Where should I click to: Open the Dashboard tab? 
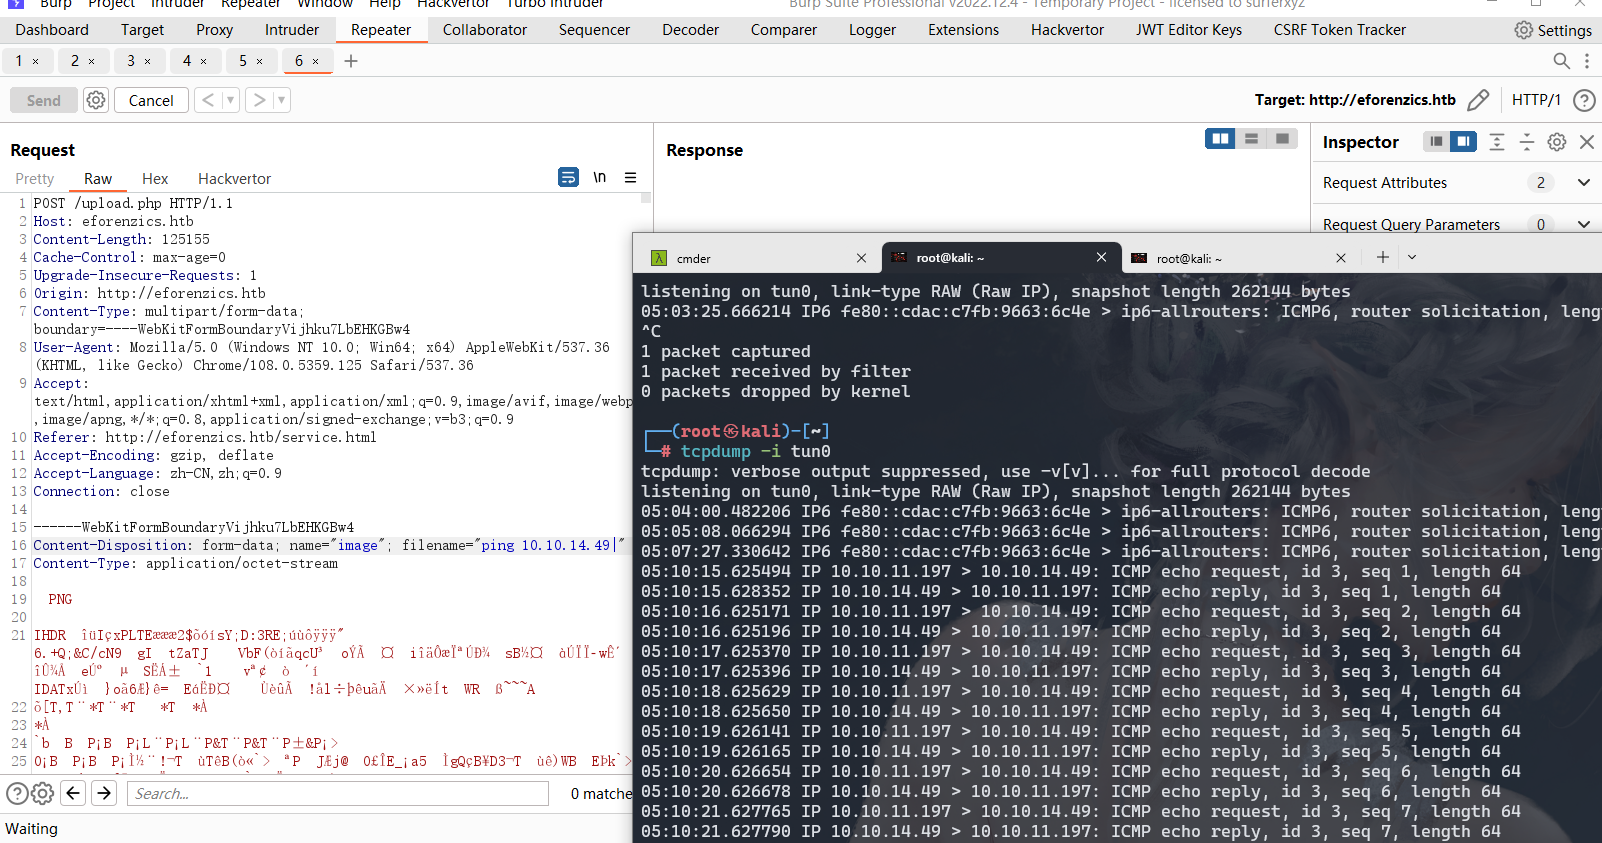point(52,30)
